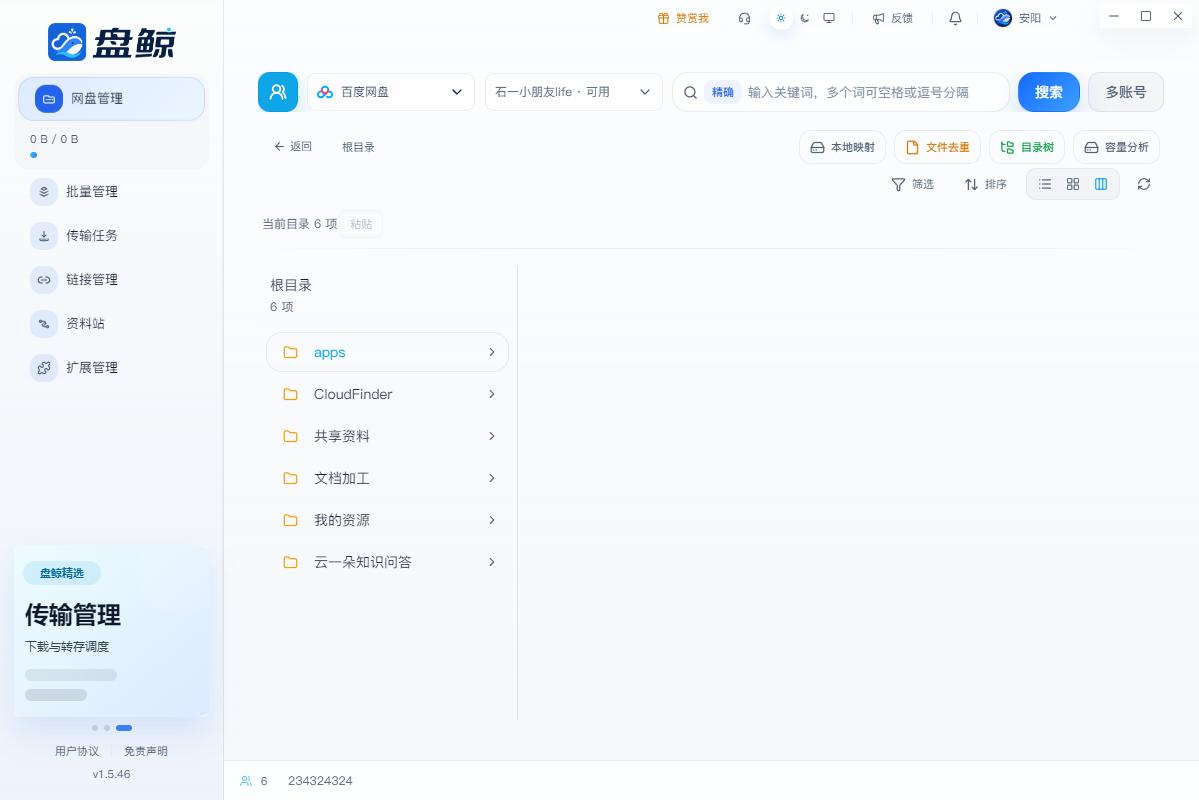Select the 共享资料 folder
1199x800 pixels.
click(387, 436)
